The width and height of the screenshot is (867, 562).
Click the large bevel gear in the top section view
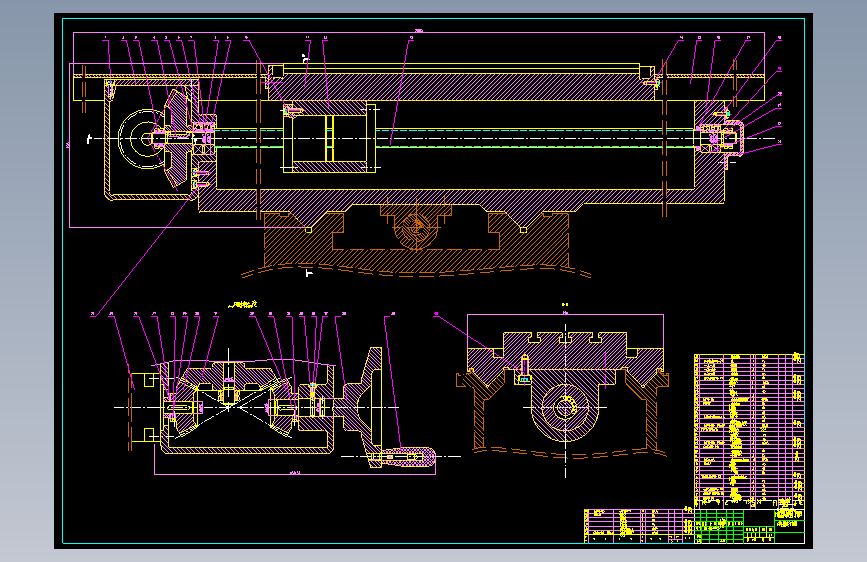[x=178, y=138]
